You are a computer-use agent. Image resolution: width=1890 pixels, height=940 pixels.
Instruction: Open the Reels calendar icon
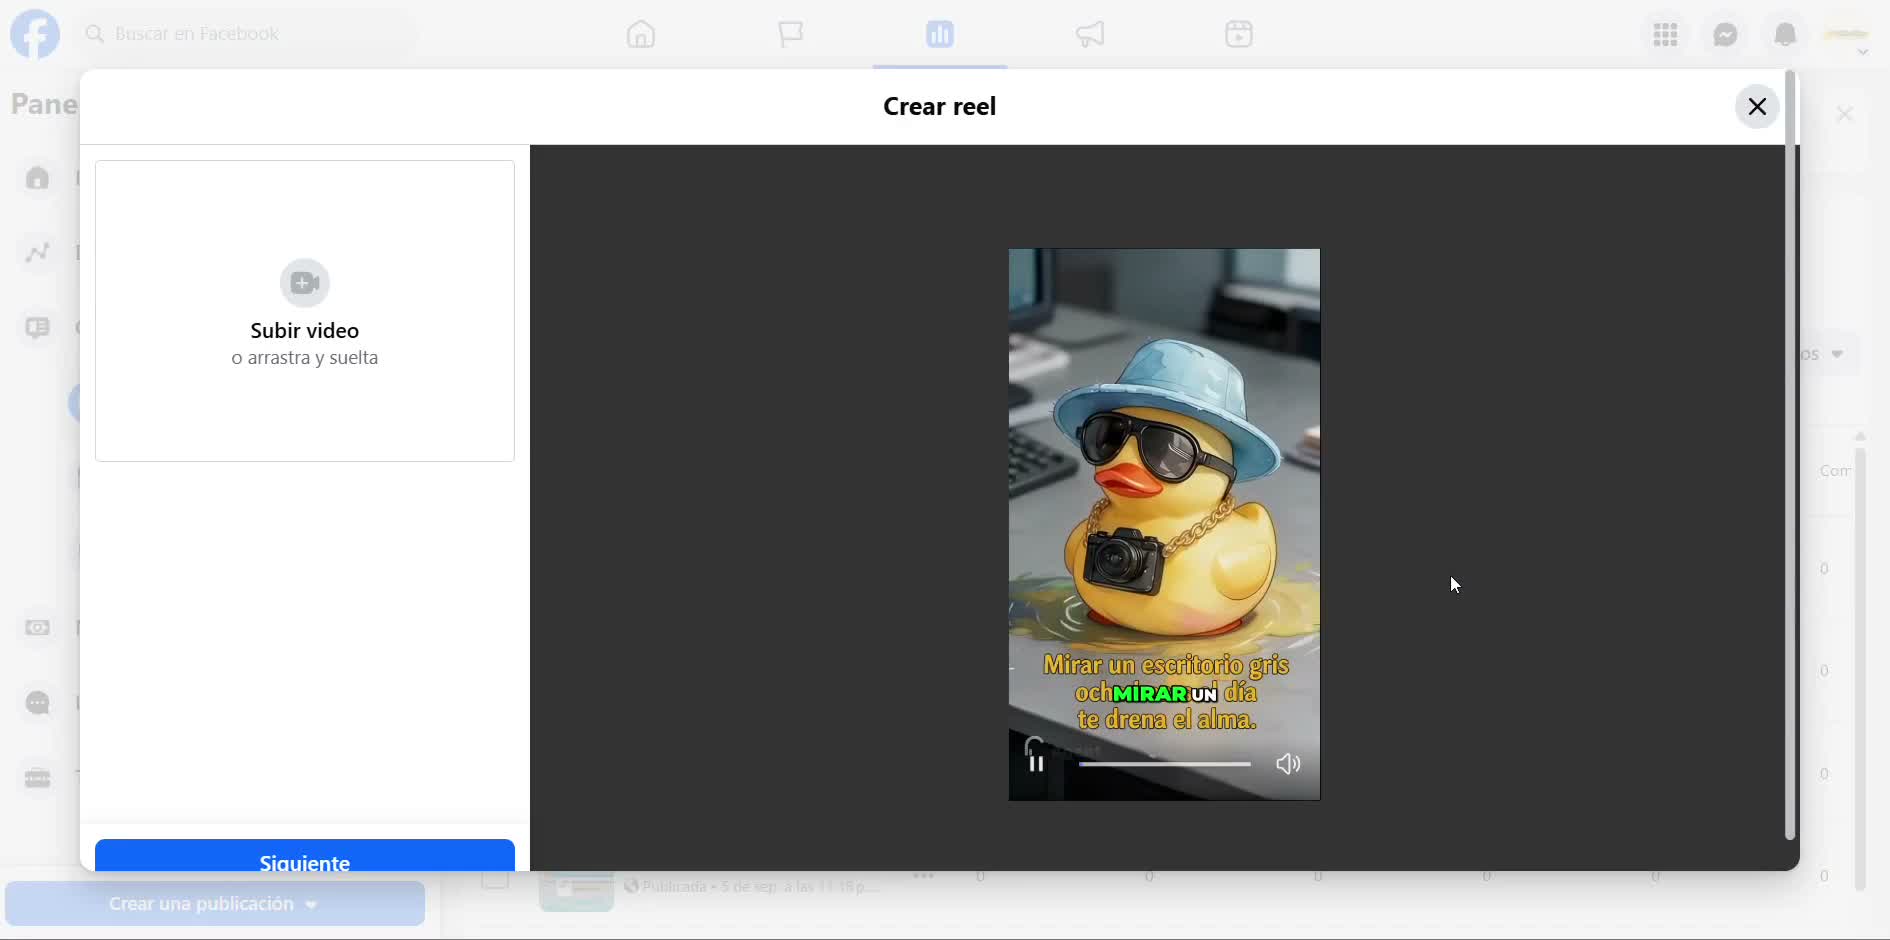tap(1239, 34)
